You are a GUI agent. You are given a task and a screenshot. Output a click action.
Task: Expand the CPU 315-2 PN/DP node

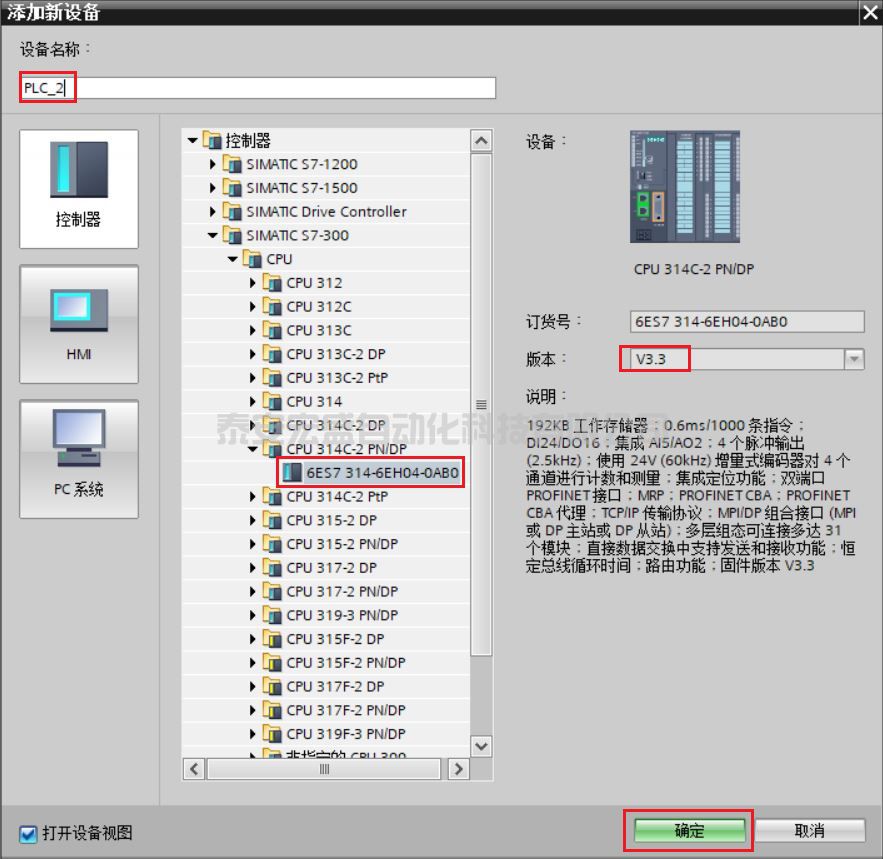click(253, 544)
